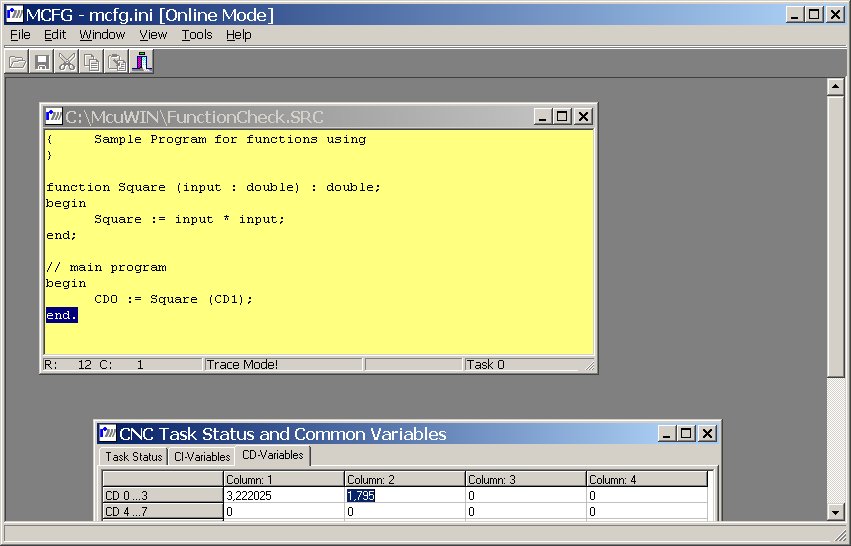Select Column 3 cell in CD 0...3 row

point(526,496)
